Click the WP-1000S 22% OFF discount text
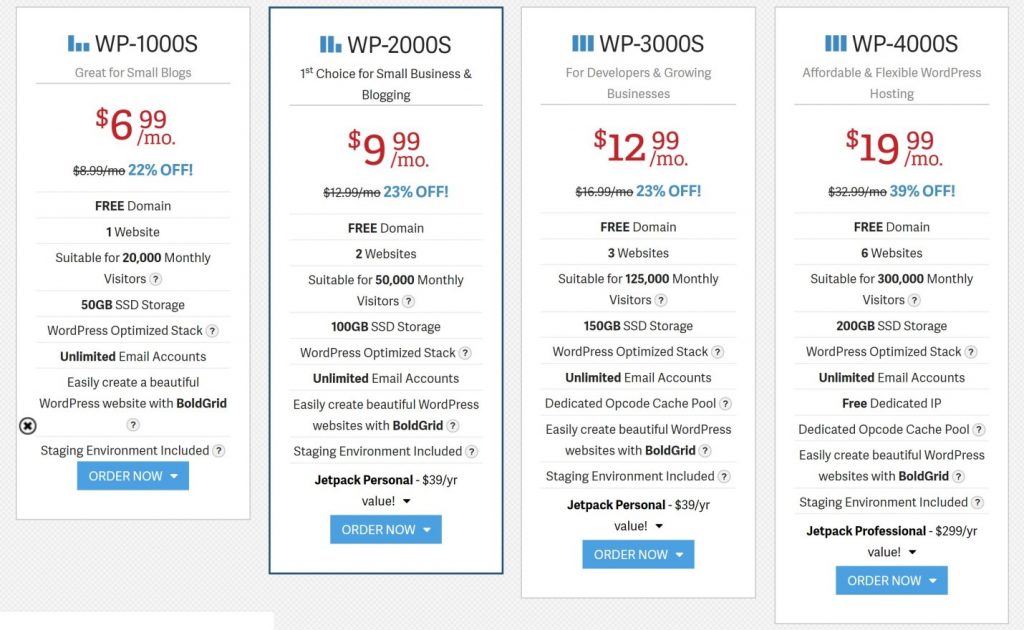This screenshot has height=630, width=1024. pyautogui.click(x=161, y=170)
